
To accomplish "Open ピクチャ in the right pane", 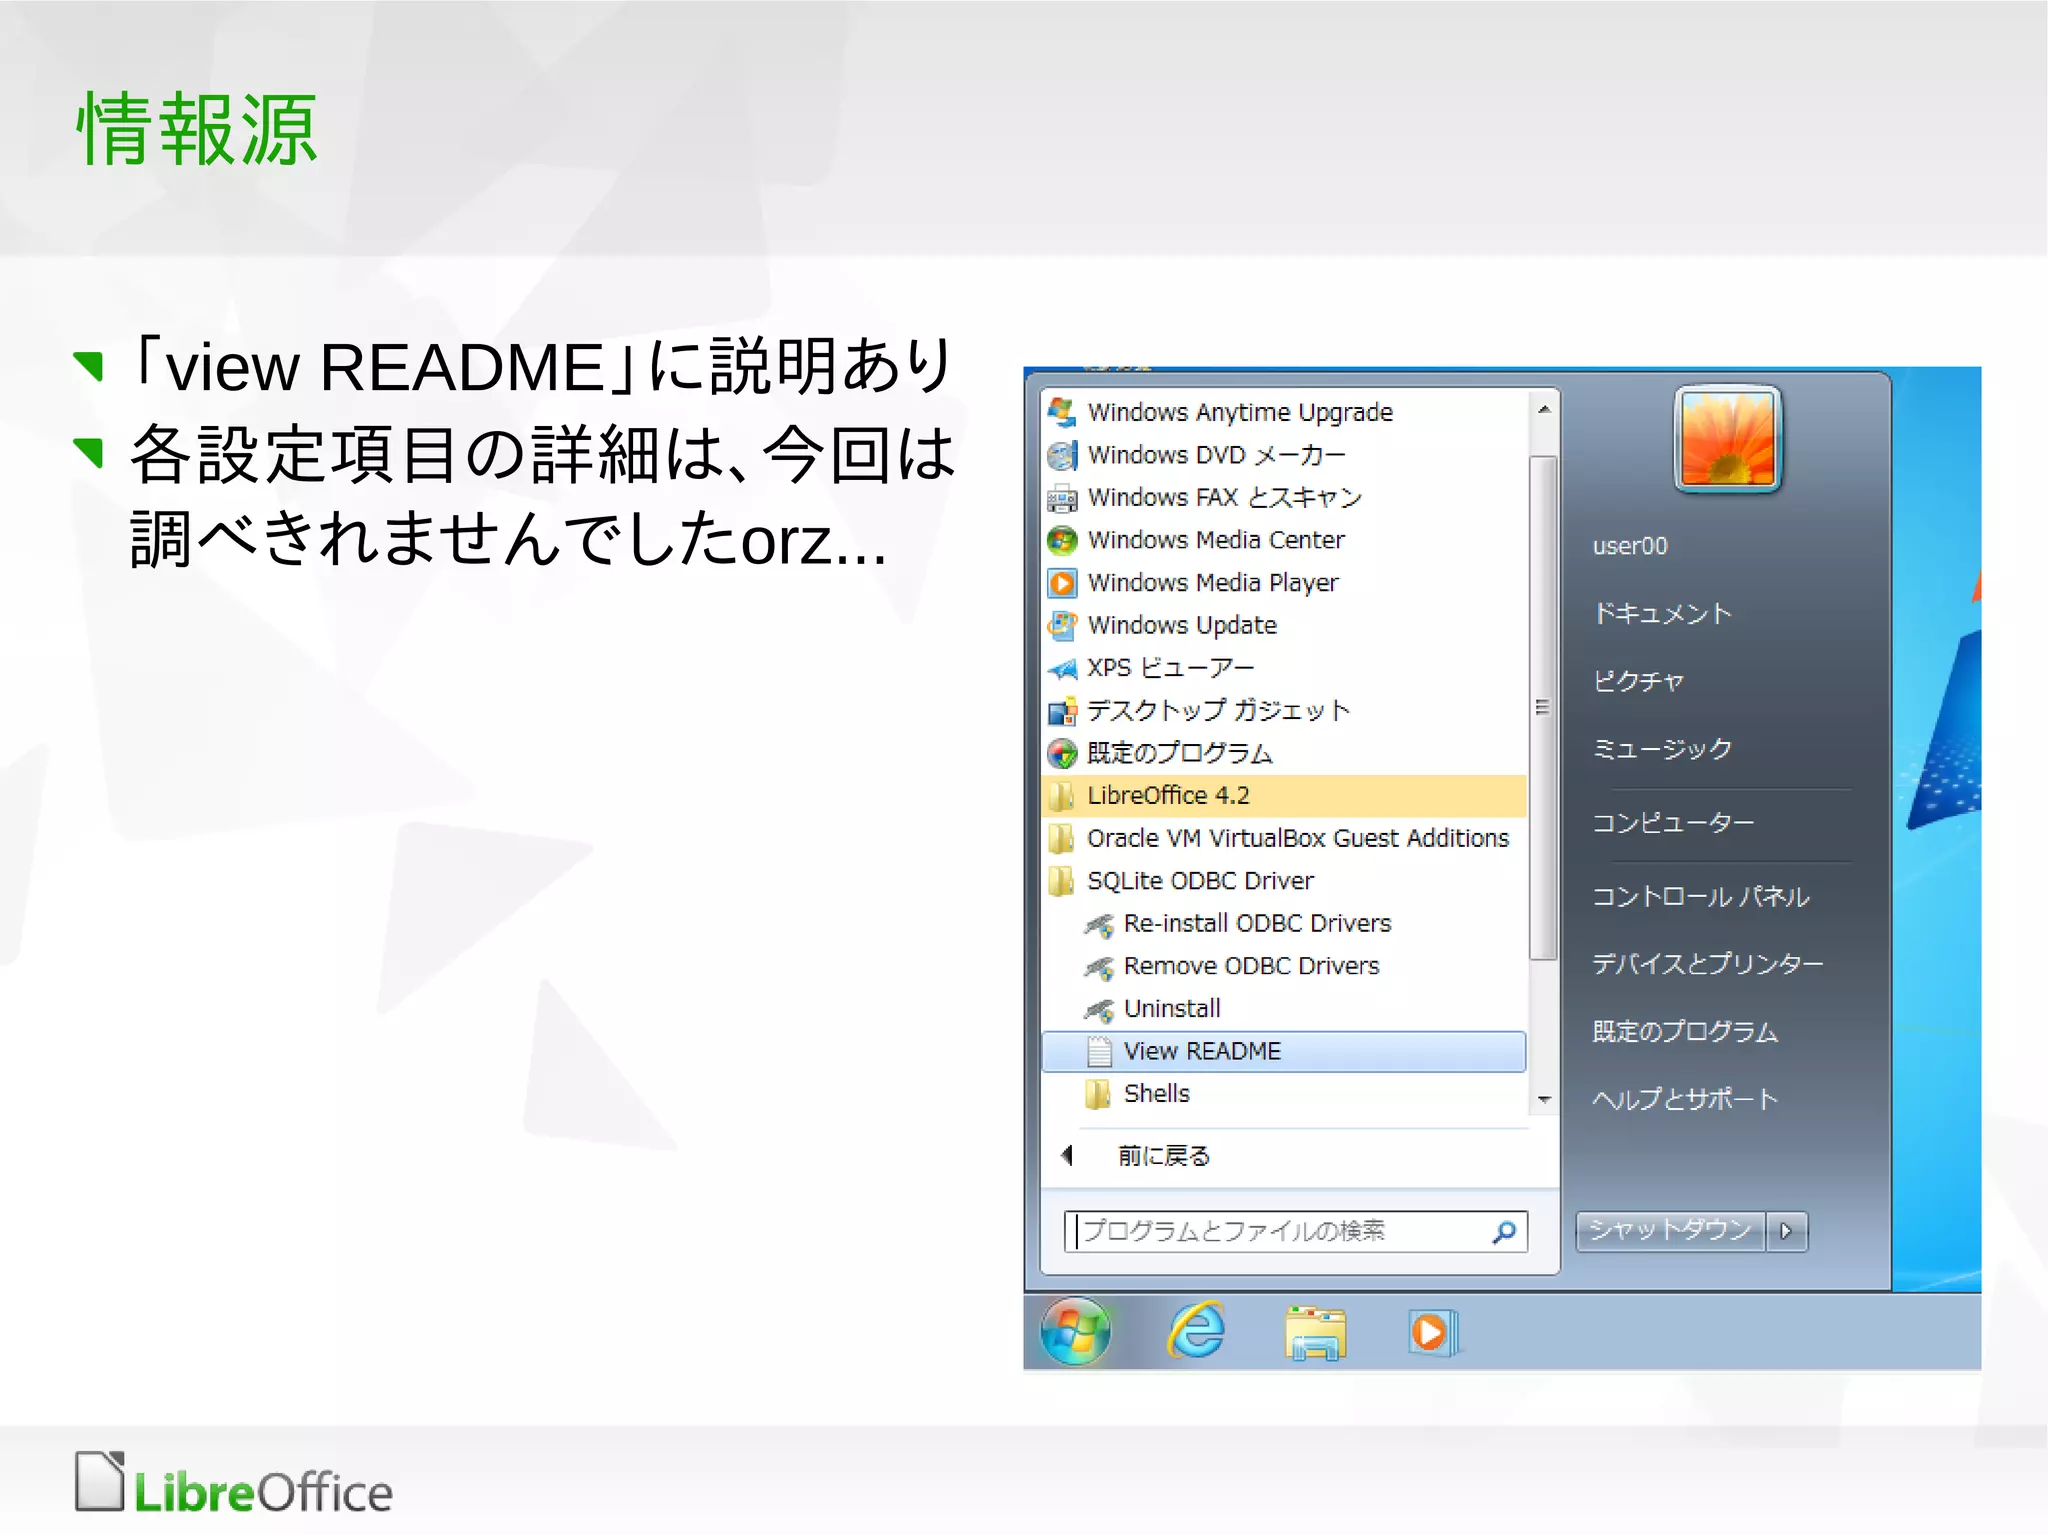I will tap(1638, 681).
